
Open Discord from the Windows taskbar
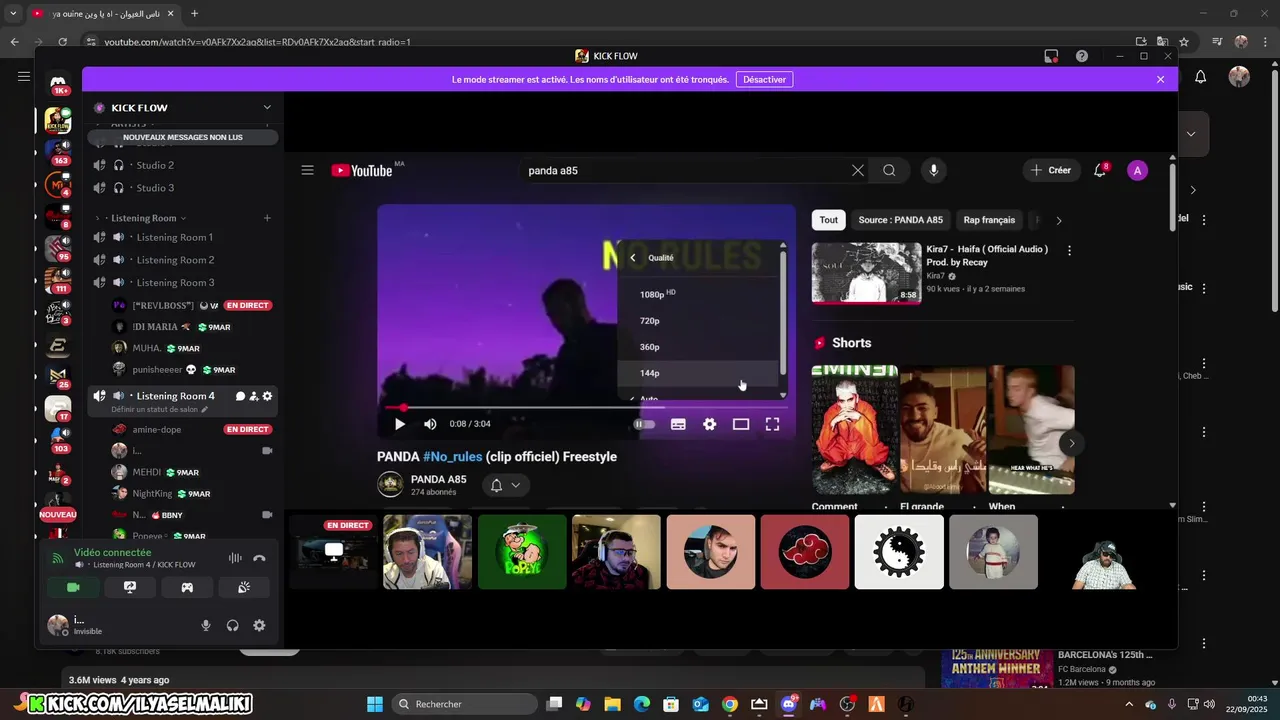[789, 704]
